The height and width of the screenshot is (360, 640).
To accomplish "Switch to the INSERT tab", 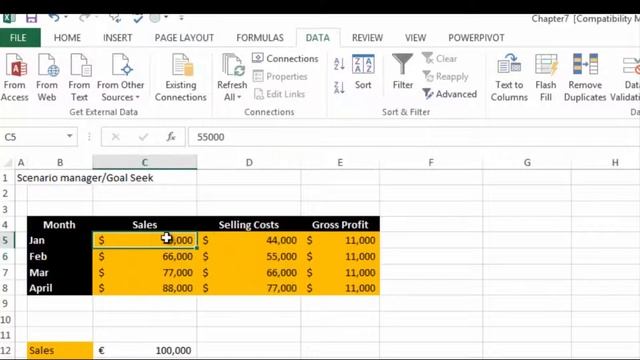I will pos(118,38).
